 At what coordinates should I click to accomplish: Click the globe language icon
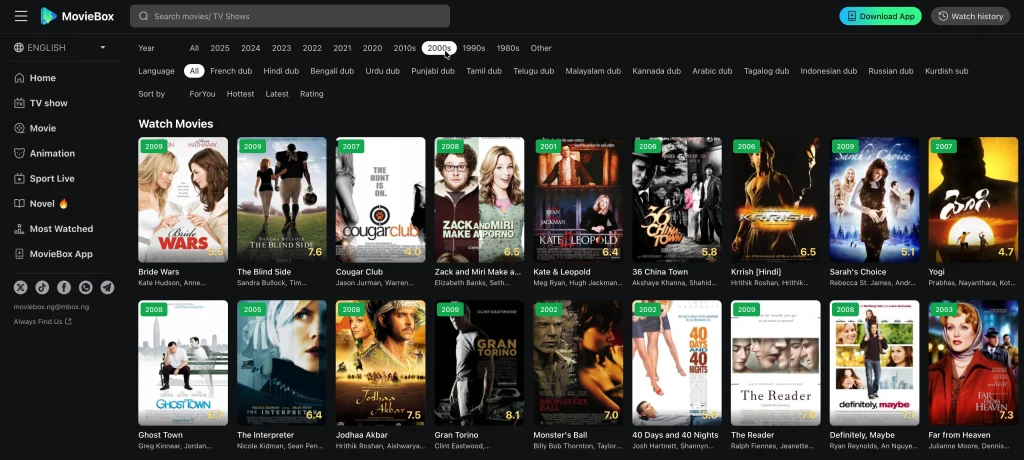point(19,48)
